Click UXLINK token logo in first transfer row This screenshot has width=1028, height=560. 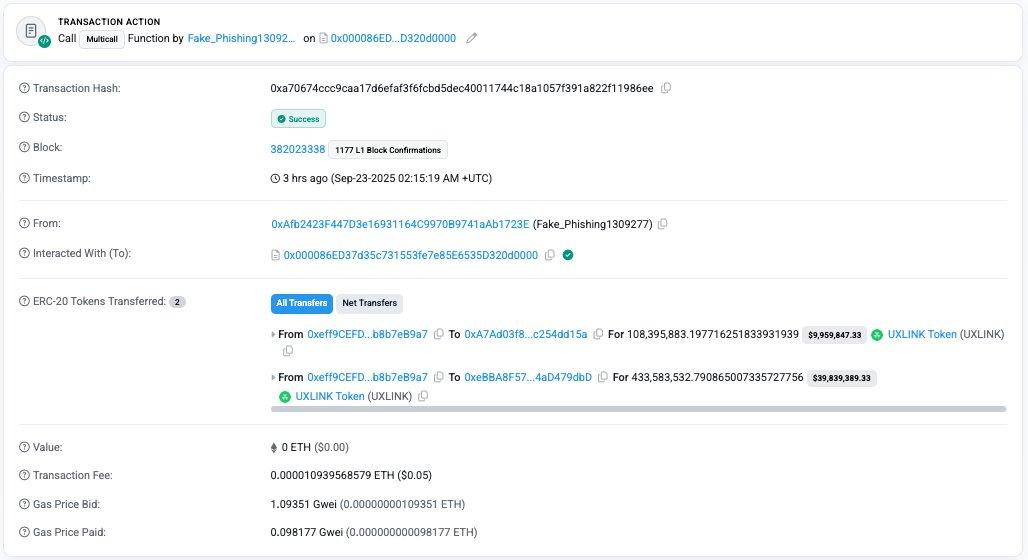(x=877, y=335)
